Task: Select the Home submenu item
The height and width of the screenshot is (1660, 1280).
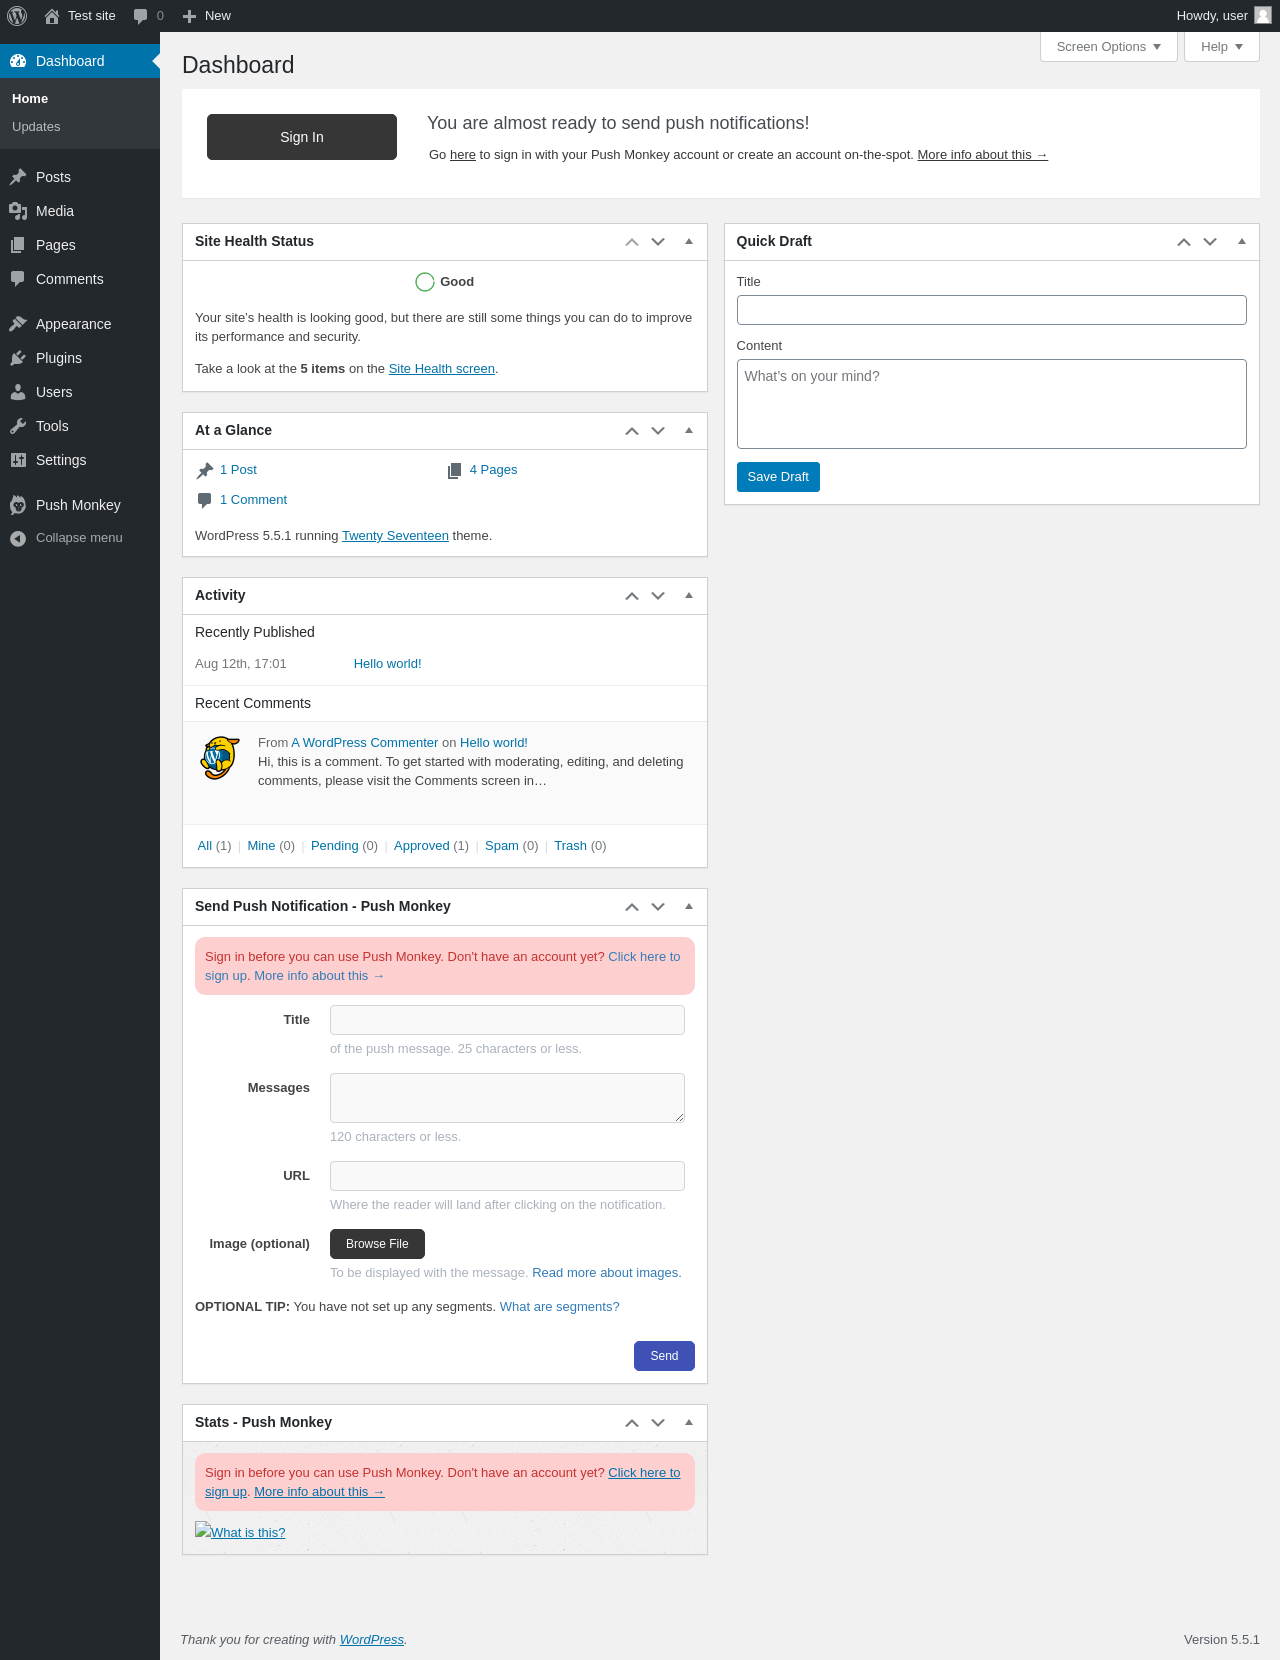Action: (30, 99)
